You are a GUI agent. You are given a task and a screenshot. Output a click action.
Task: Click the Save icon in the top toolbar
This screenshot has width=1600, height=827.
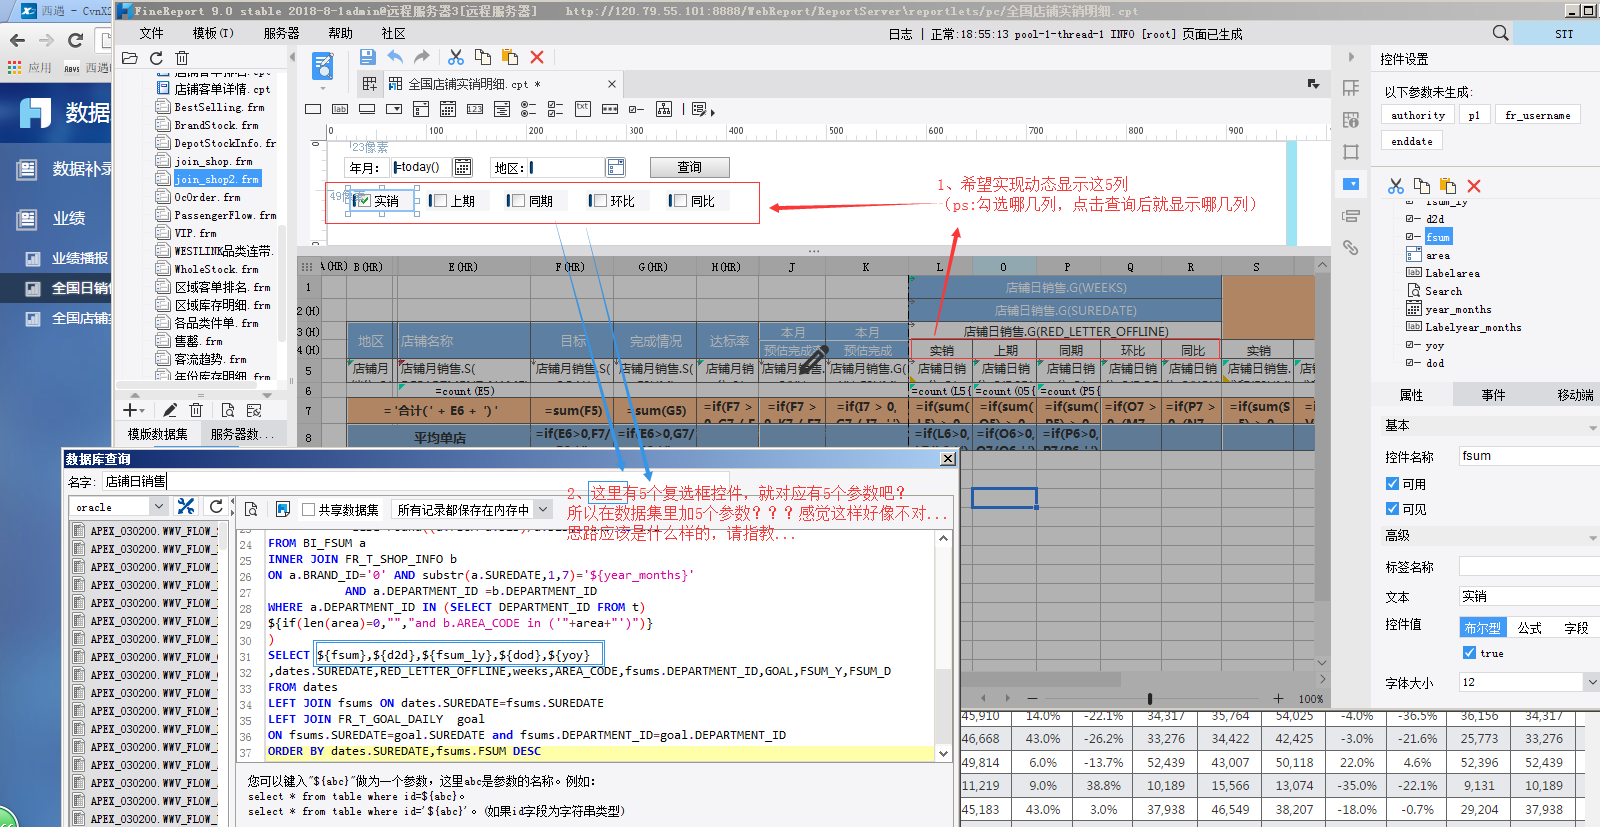pos(367,57)
